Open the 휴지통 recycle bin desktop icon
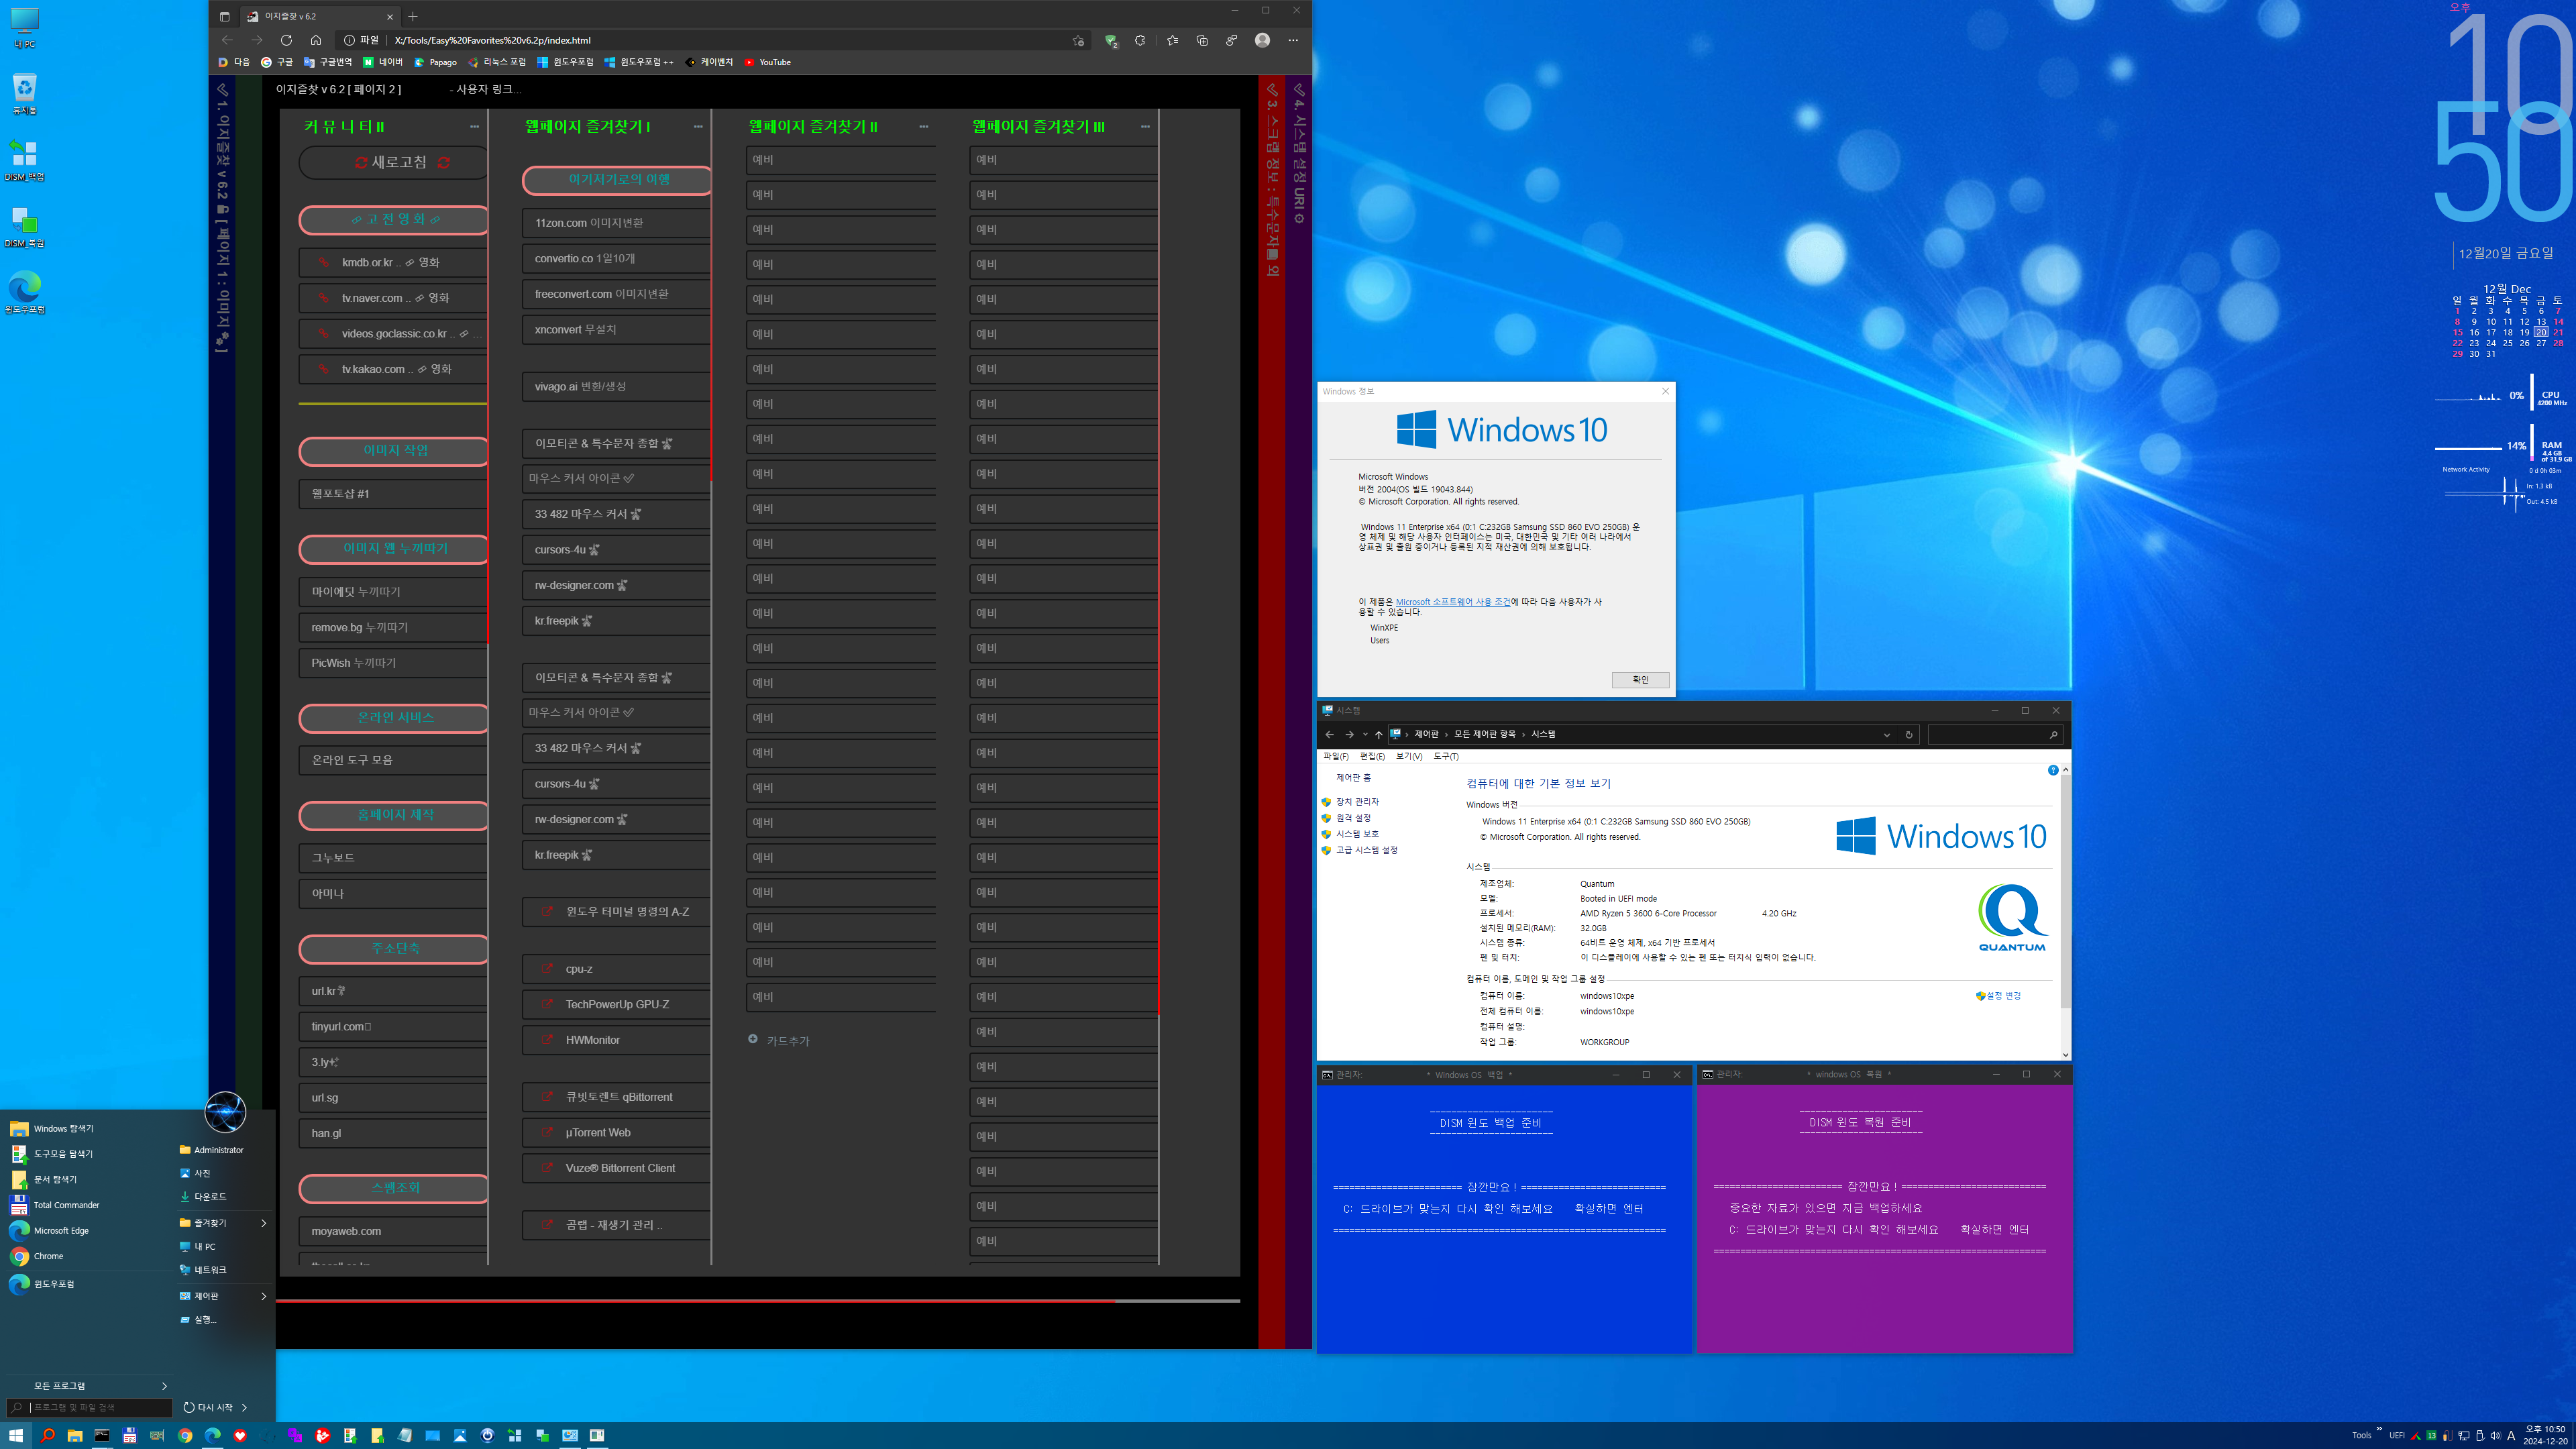 24,94
